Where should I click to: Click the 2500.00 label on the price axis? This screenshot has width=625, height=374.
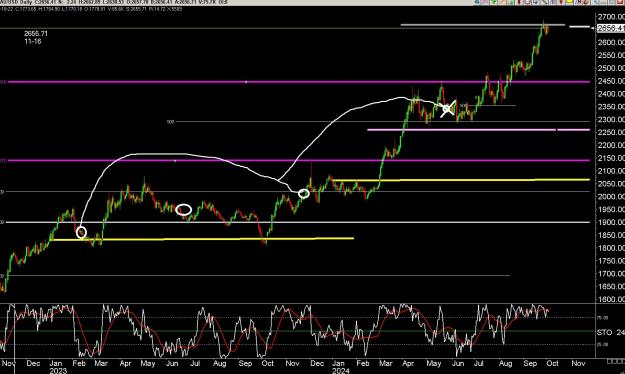click(x=611, y=68)
